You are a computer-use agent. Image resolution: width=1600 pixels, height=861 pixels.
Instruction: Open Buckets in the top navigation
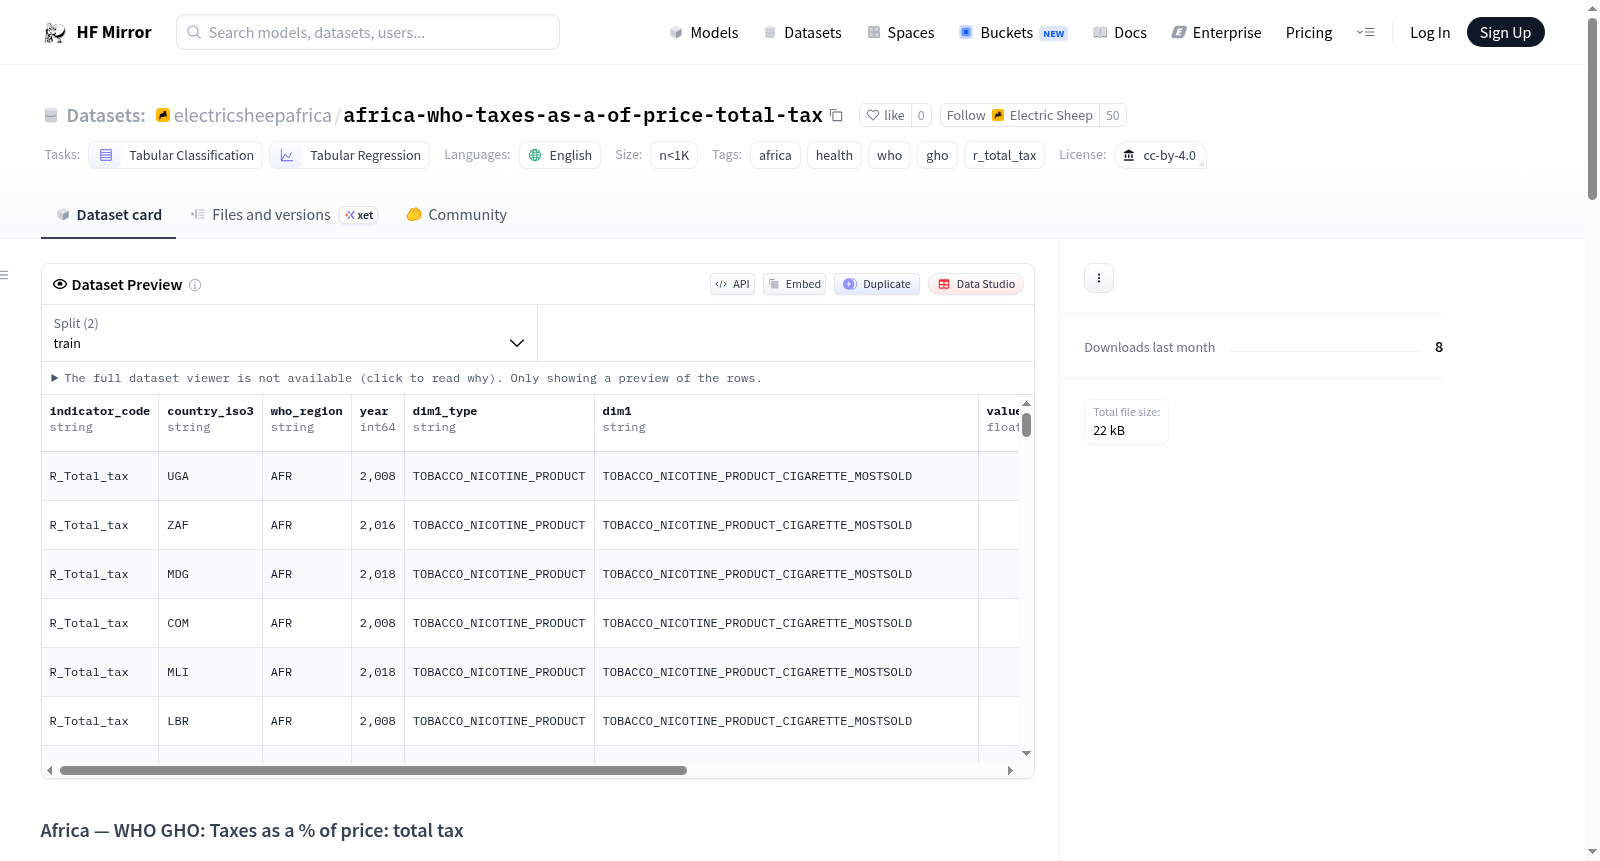click(1012, 33)
